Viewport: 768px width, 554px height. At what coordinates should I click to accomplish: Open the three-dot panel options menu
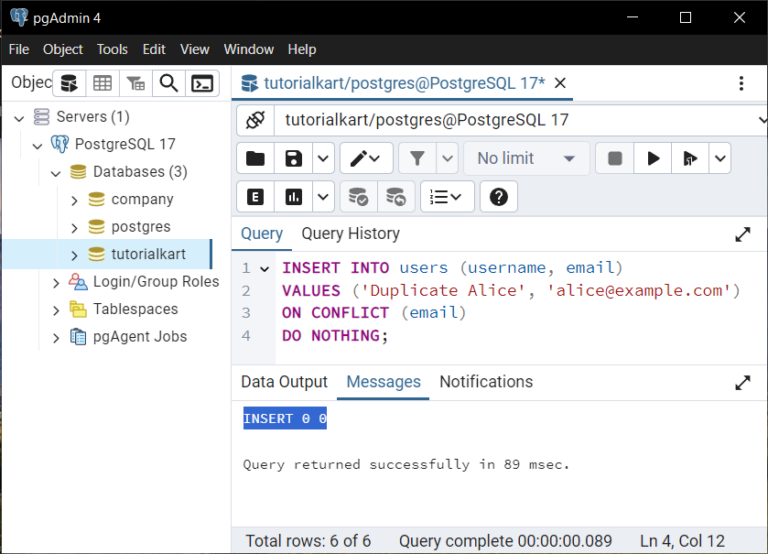[741, 83]
